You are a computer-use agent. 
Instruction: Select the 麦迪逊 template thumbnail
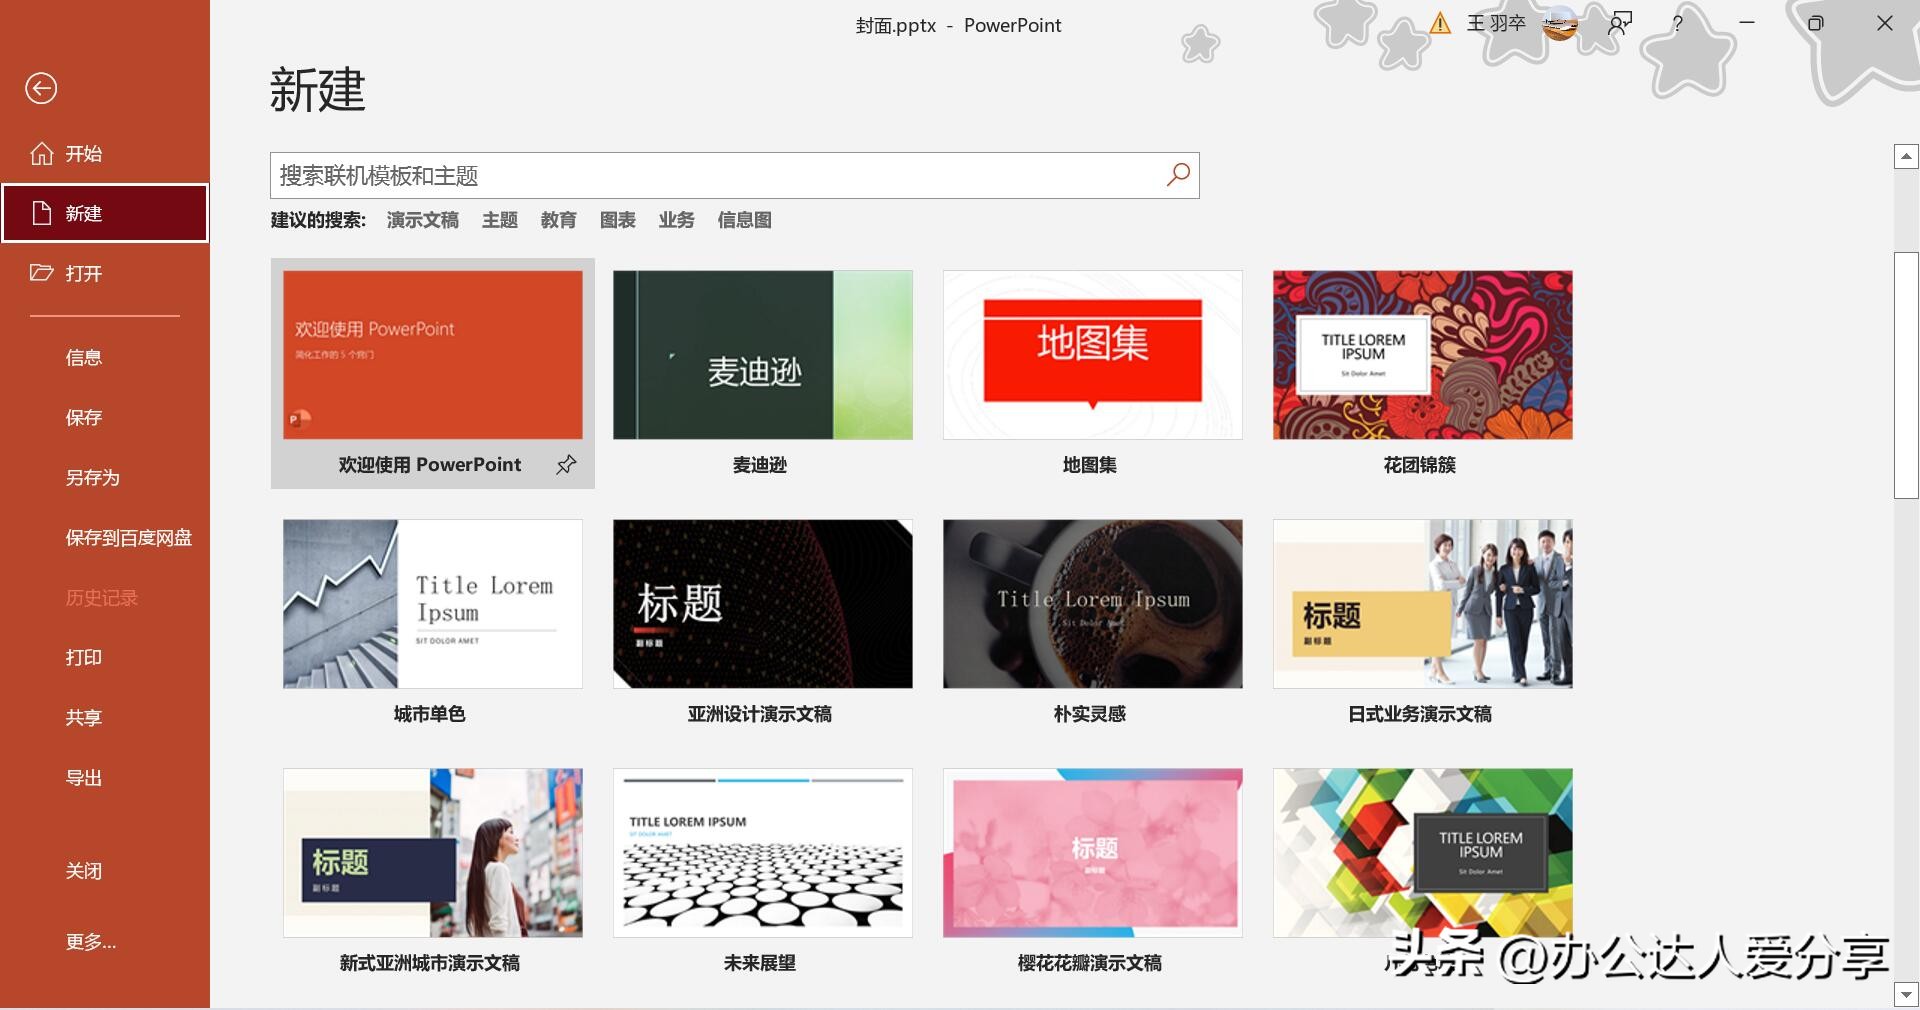762,355
